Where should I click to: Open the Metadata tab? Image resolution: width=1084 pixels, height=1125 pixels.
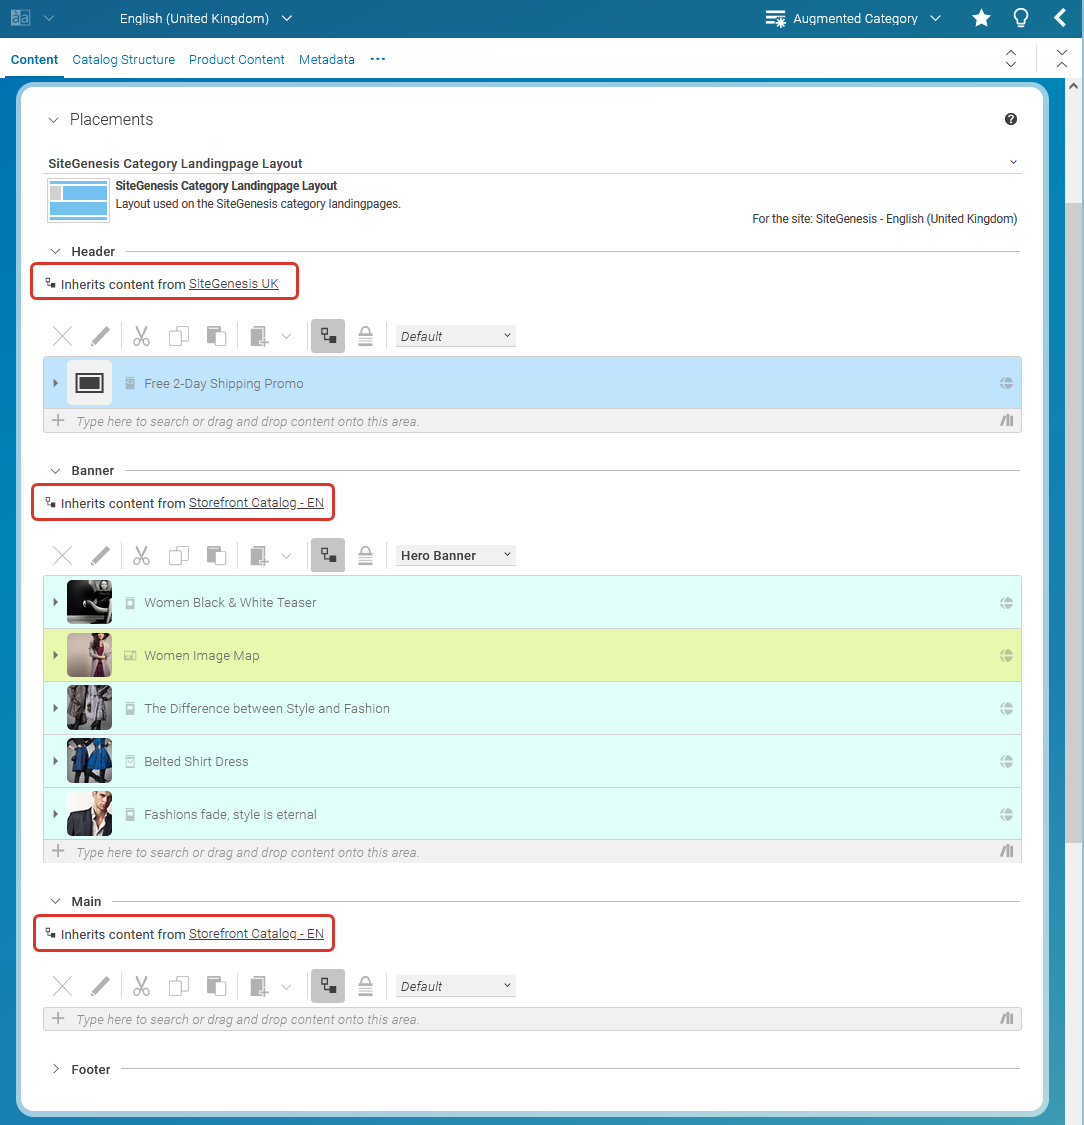(x=326, y=59)
